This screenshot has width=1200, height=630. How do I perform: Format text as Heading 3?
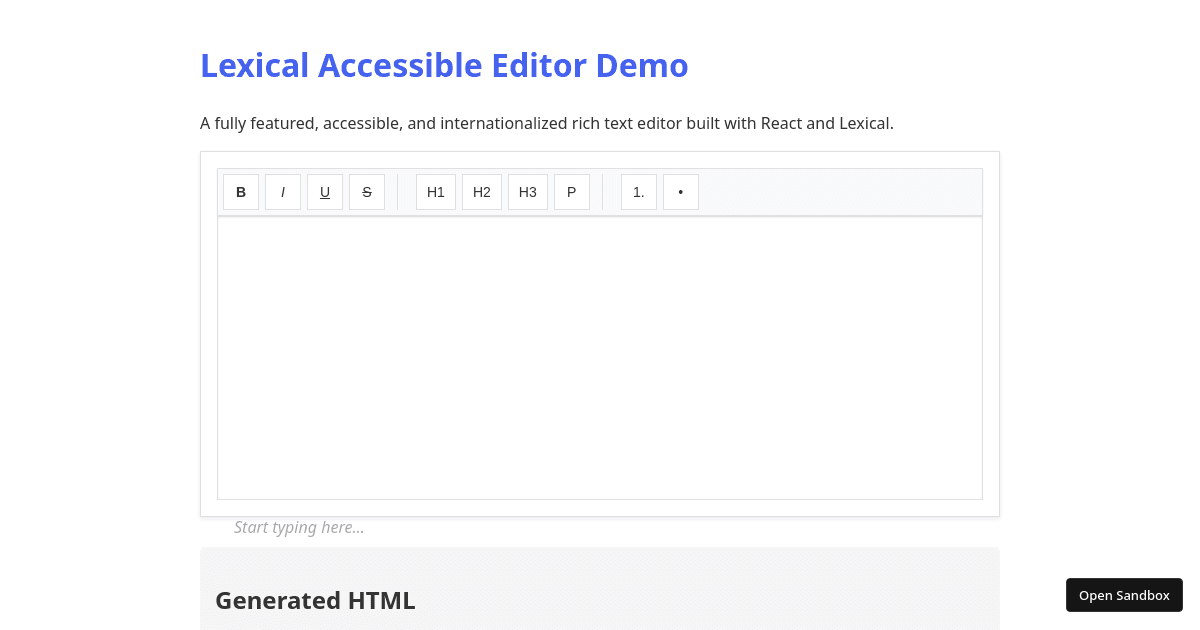click(527, 192)
